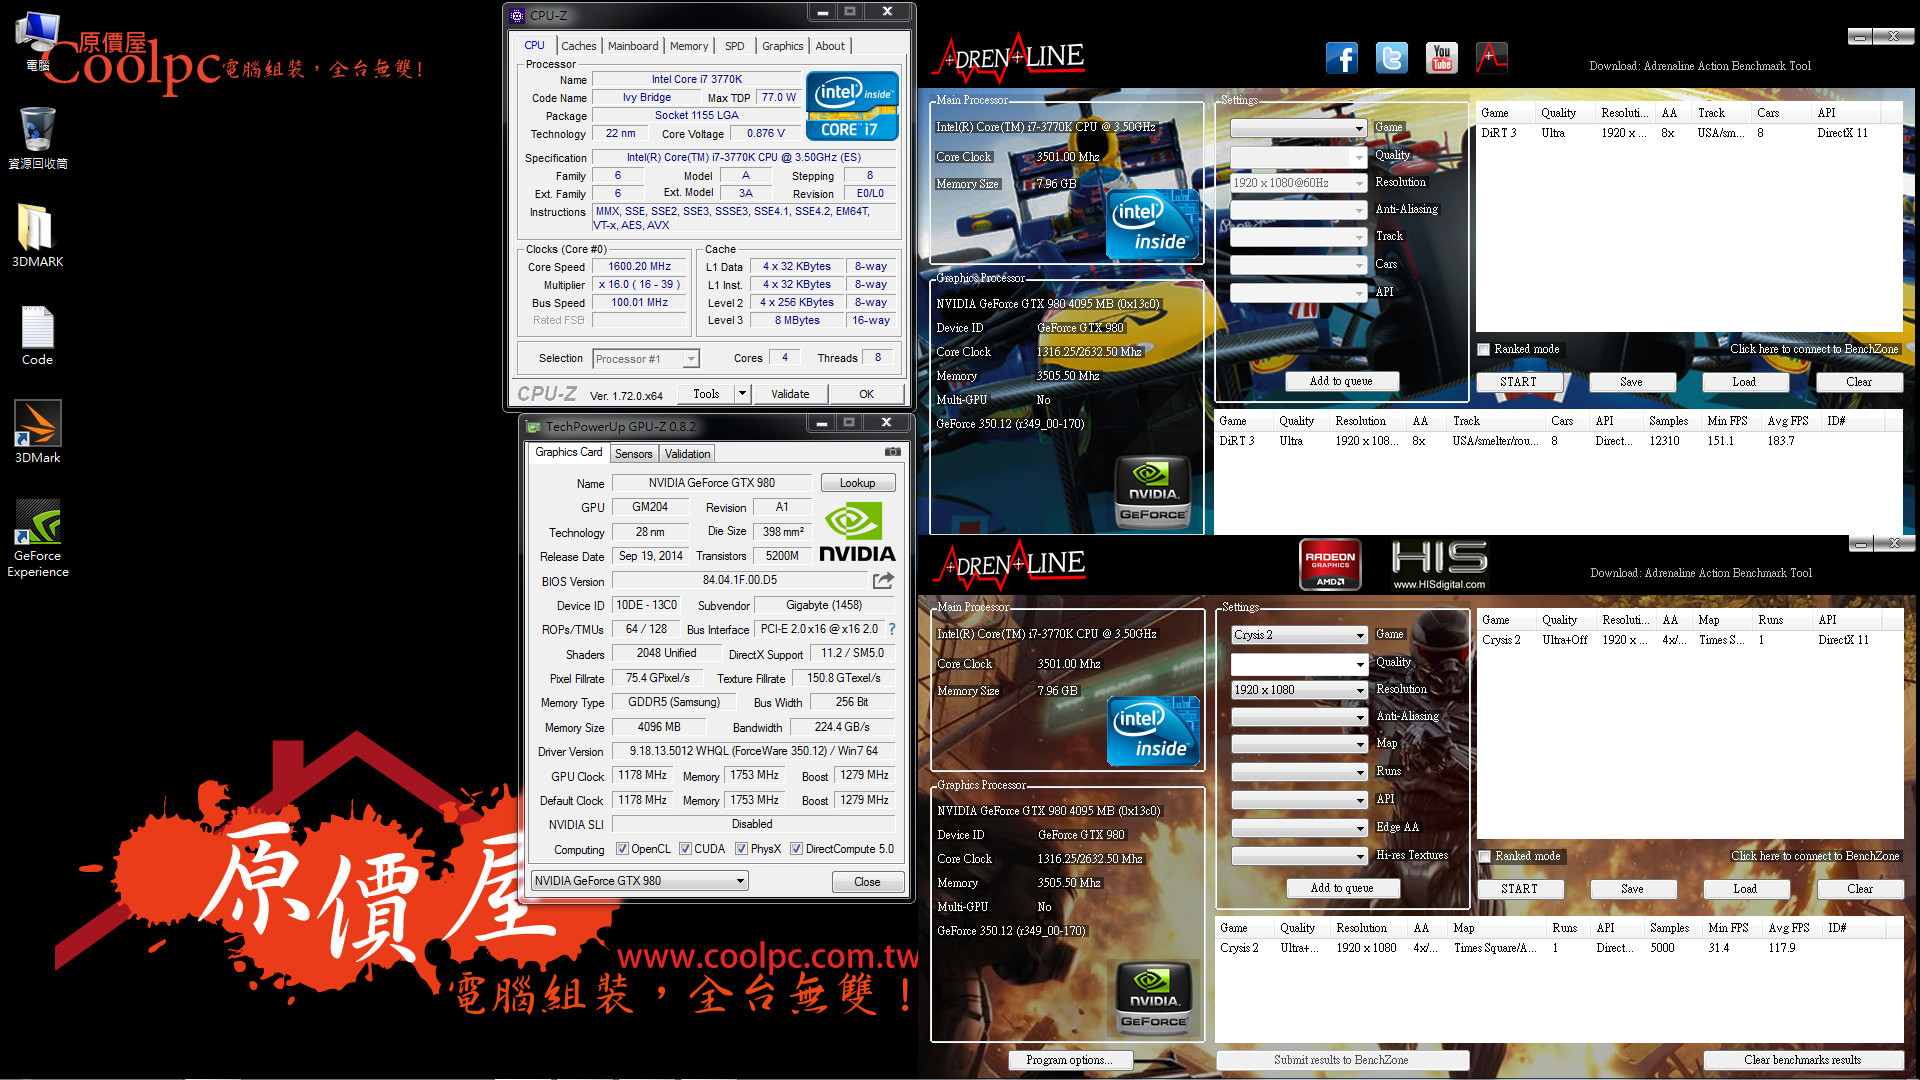Viewport: 1920px width, 1080px height.
Task: Open the Crysis 2 game dropdown
Action: click(x=1299, y=635)
